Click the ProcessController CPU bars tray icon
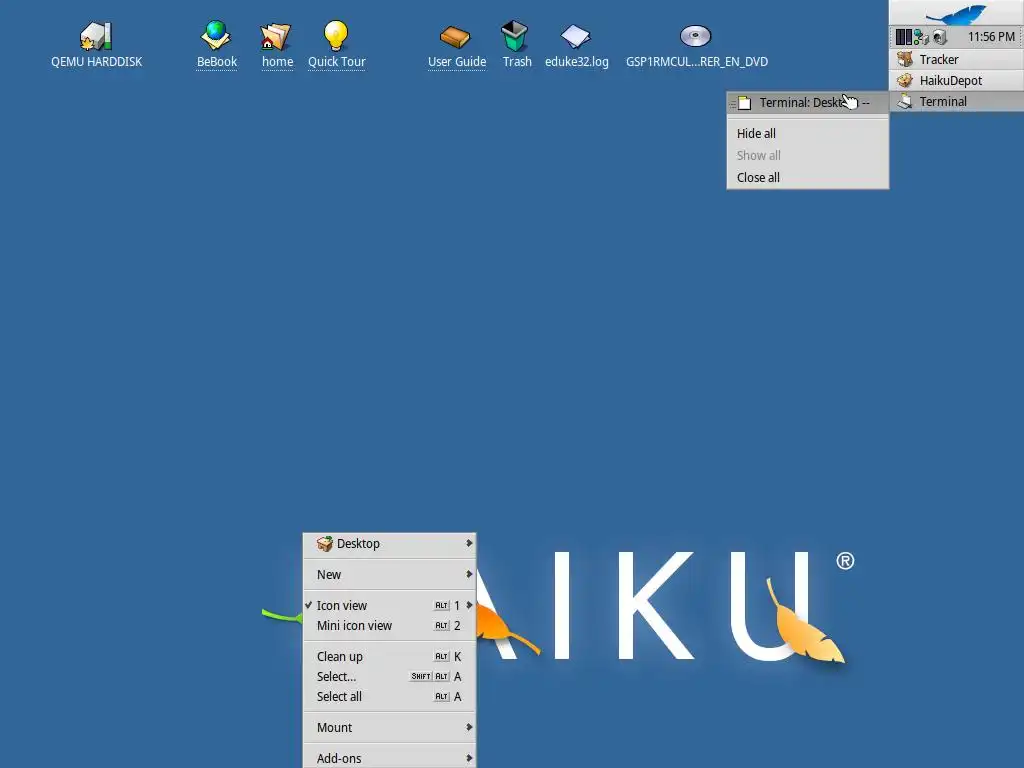The width and height of the screenshot is (1024, 768). [x=903, y=37]
